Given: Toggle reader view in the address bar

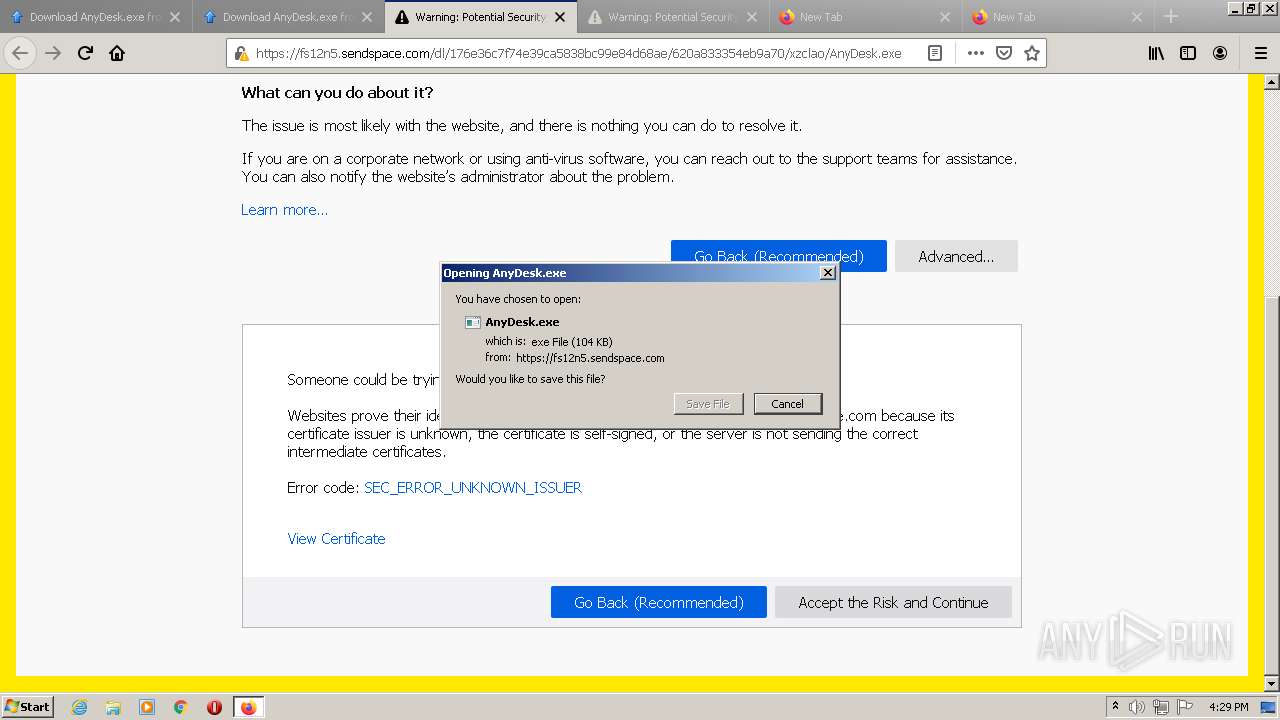Looking at the screenshot, I should [935, 53].
